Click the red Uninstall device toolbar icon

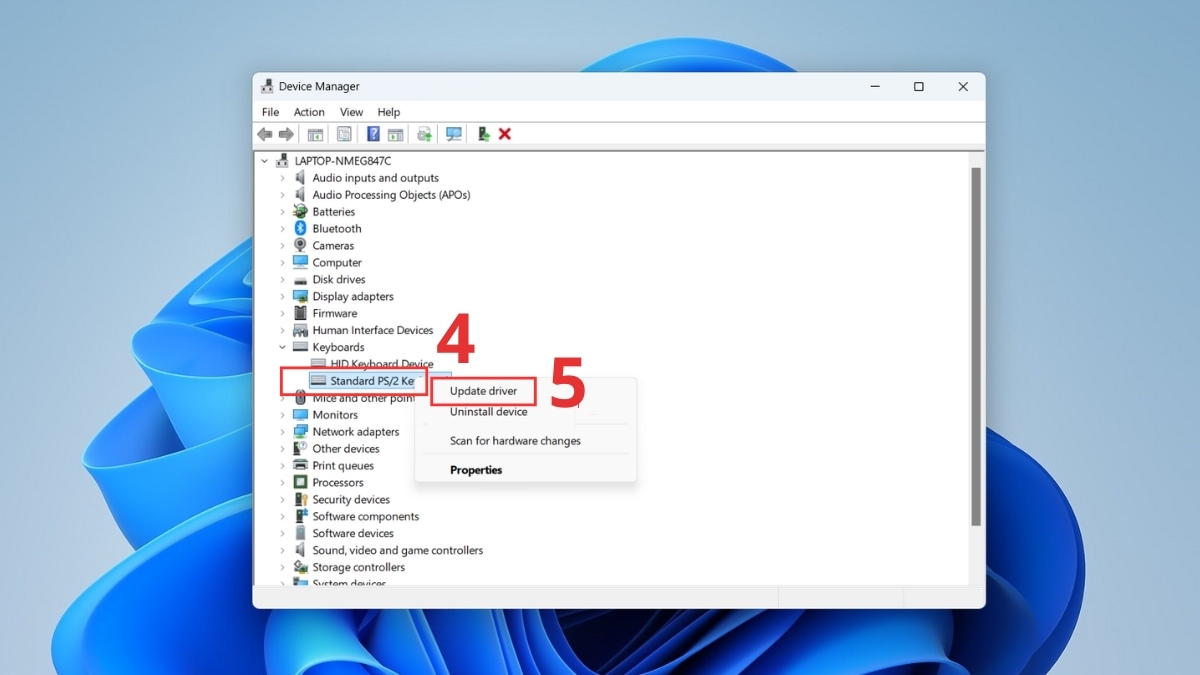click(504, 133)
